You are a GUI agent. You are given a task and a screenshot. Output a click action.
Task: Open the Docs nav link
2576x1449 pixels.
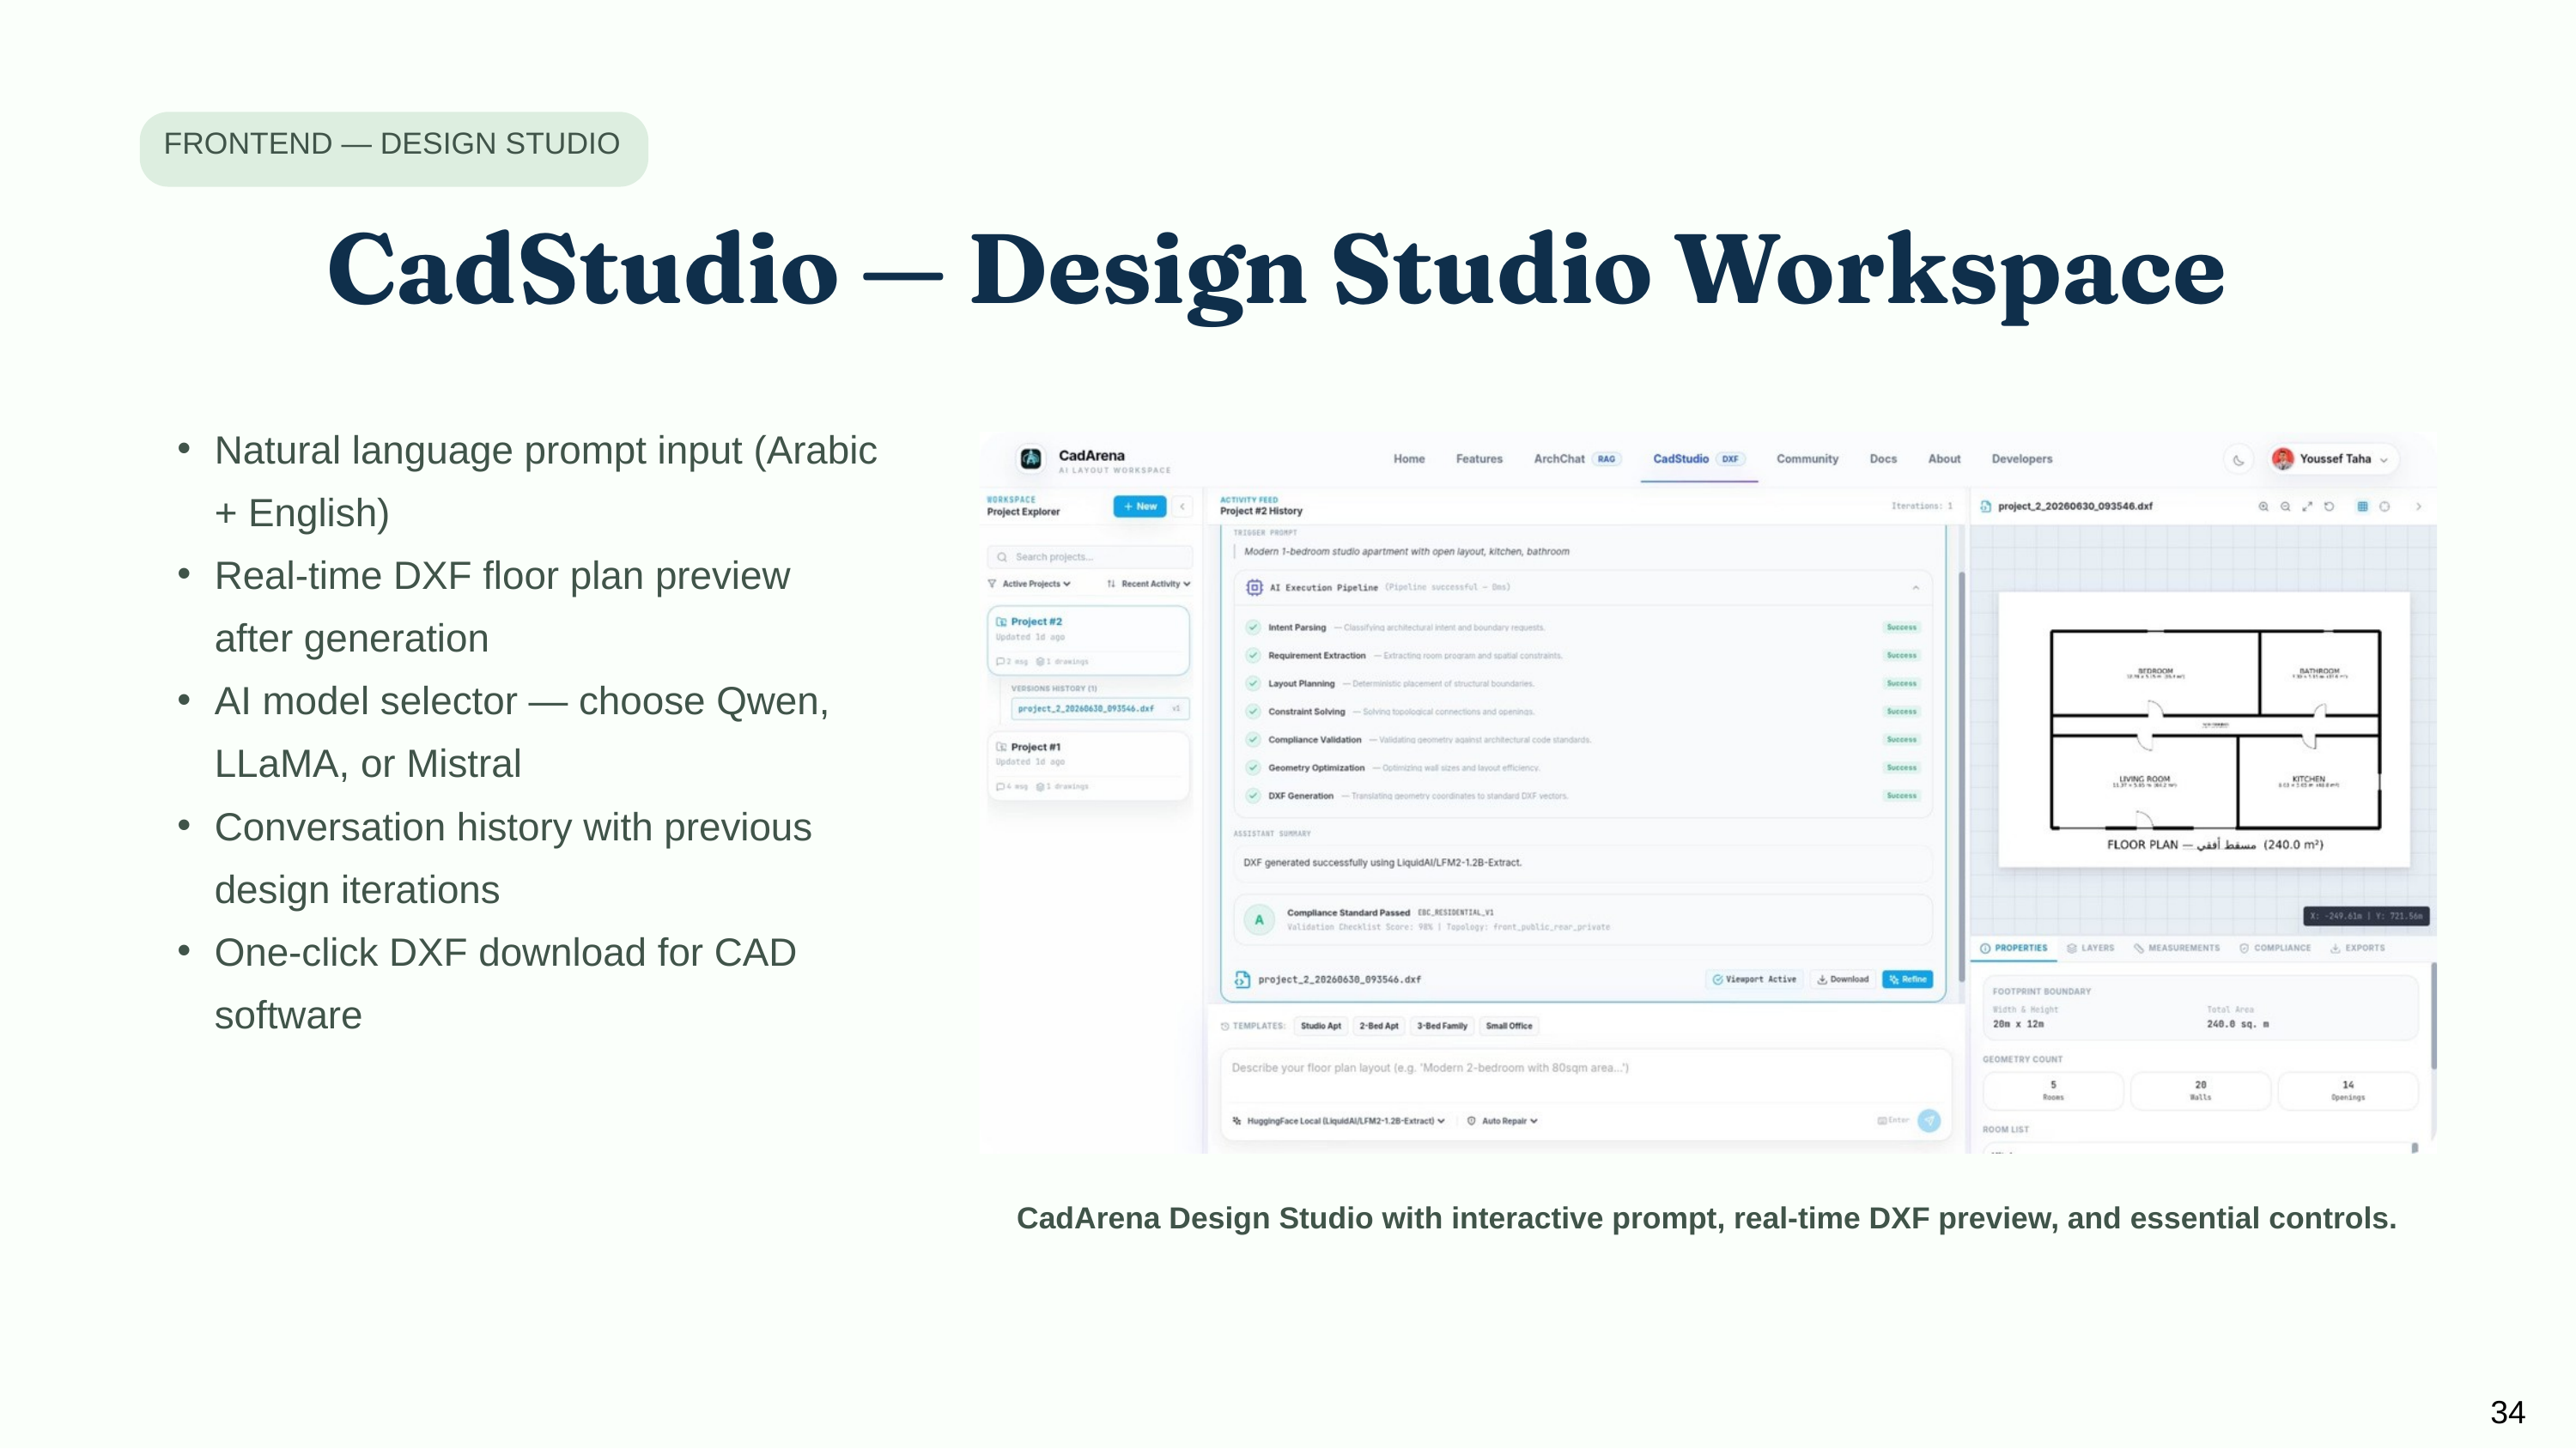(1883, 459)
